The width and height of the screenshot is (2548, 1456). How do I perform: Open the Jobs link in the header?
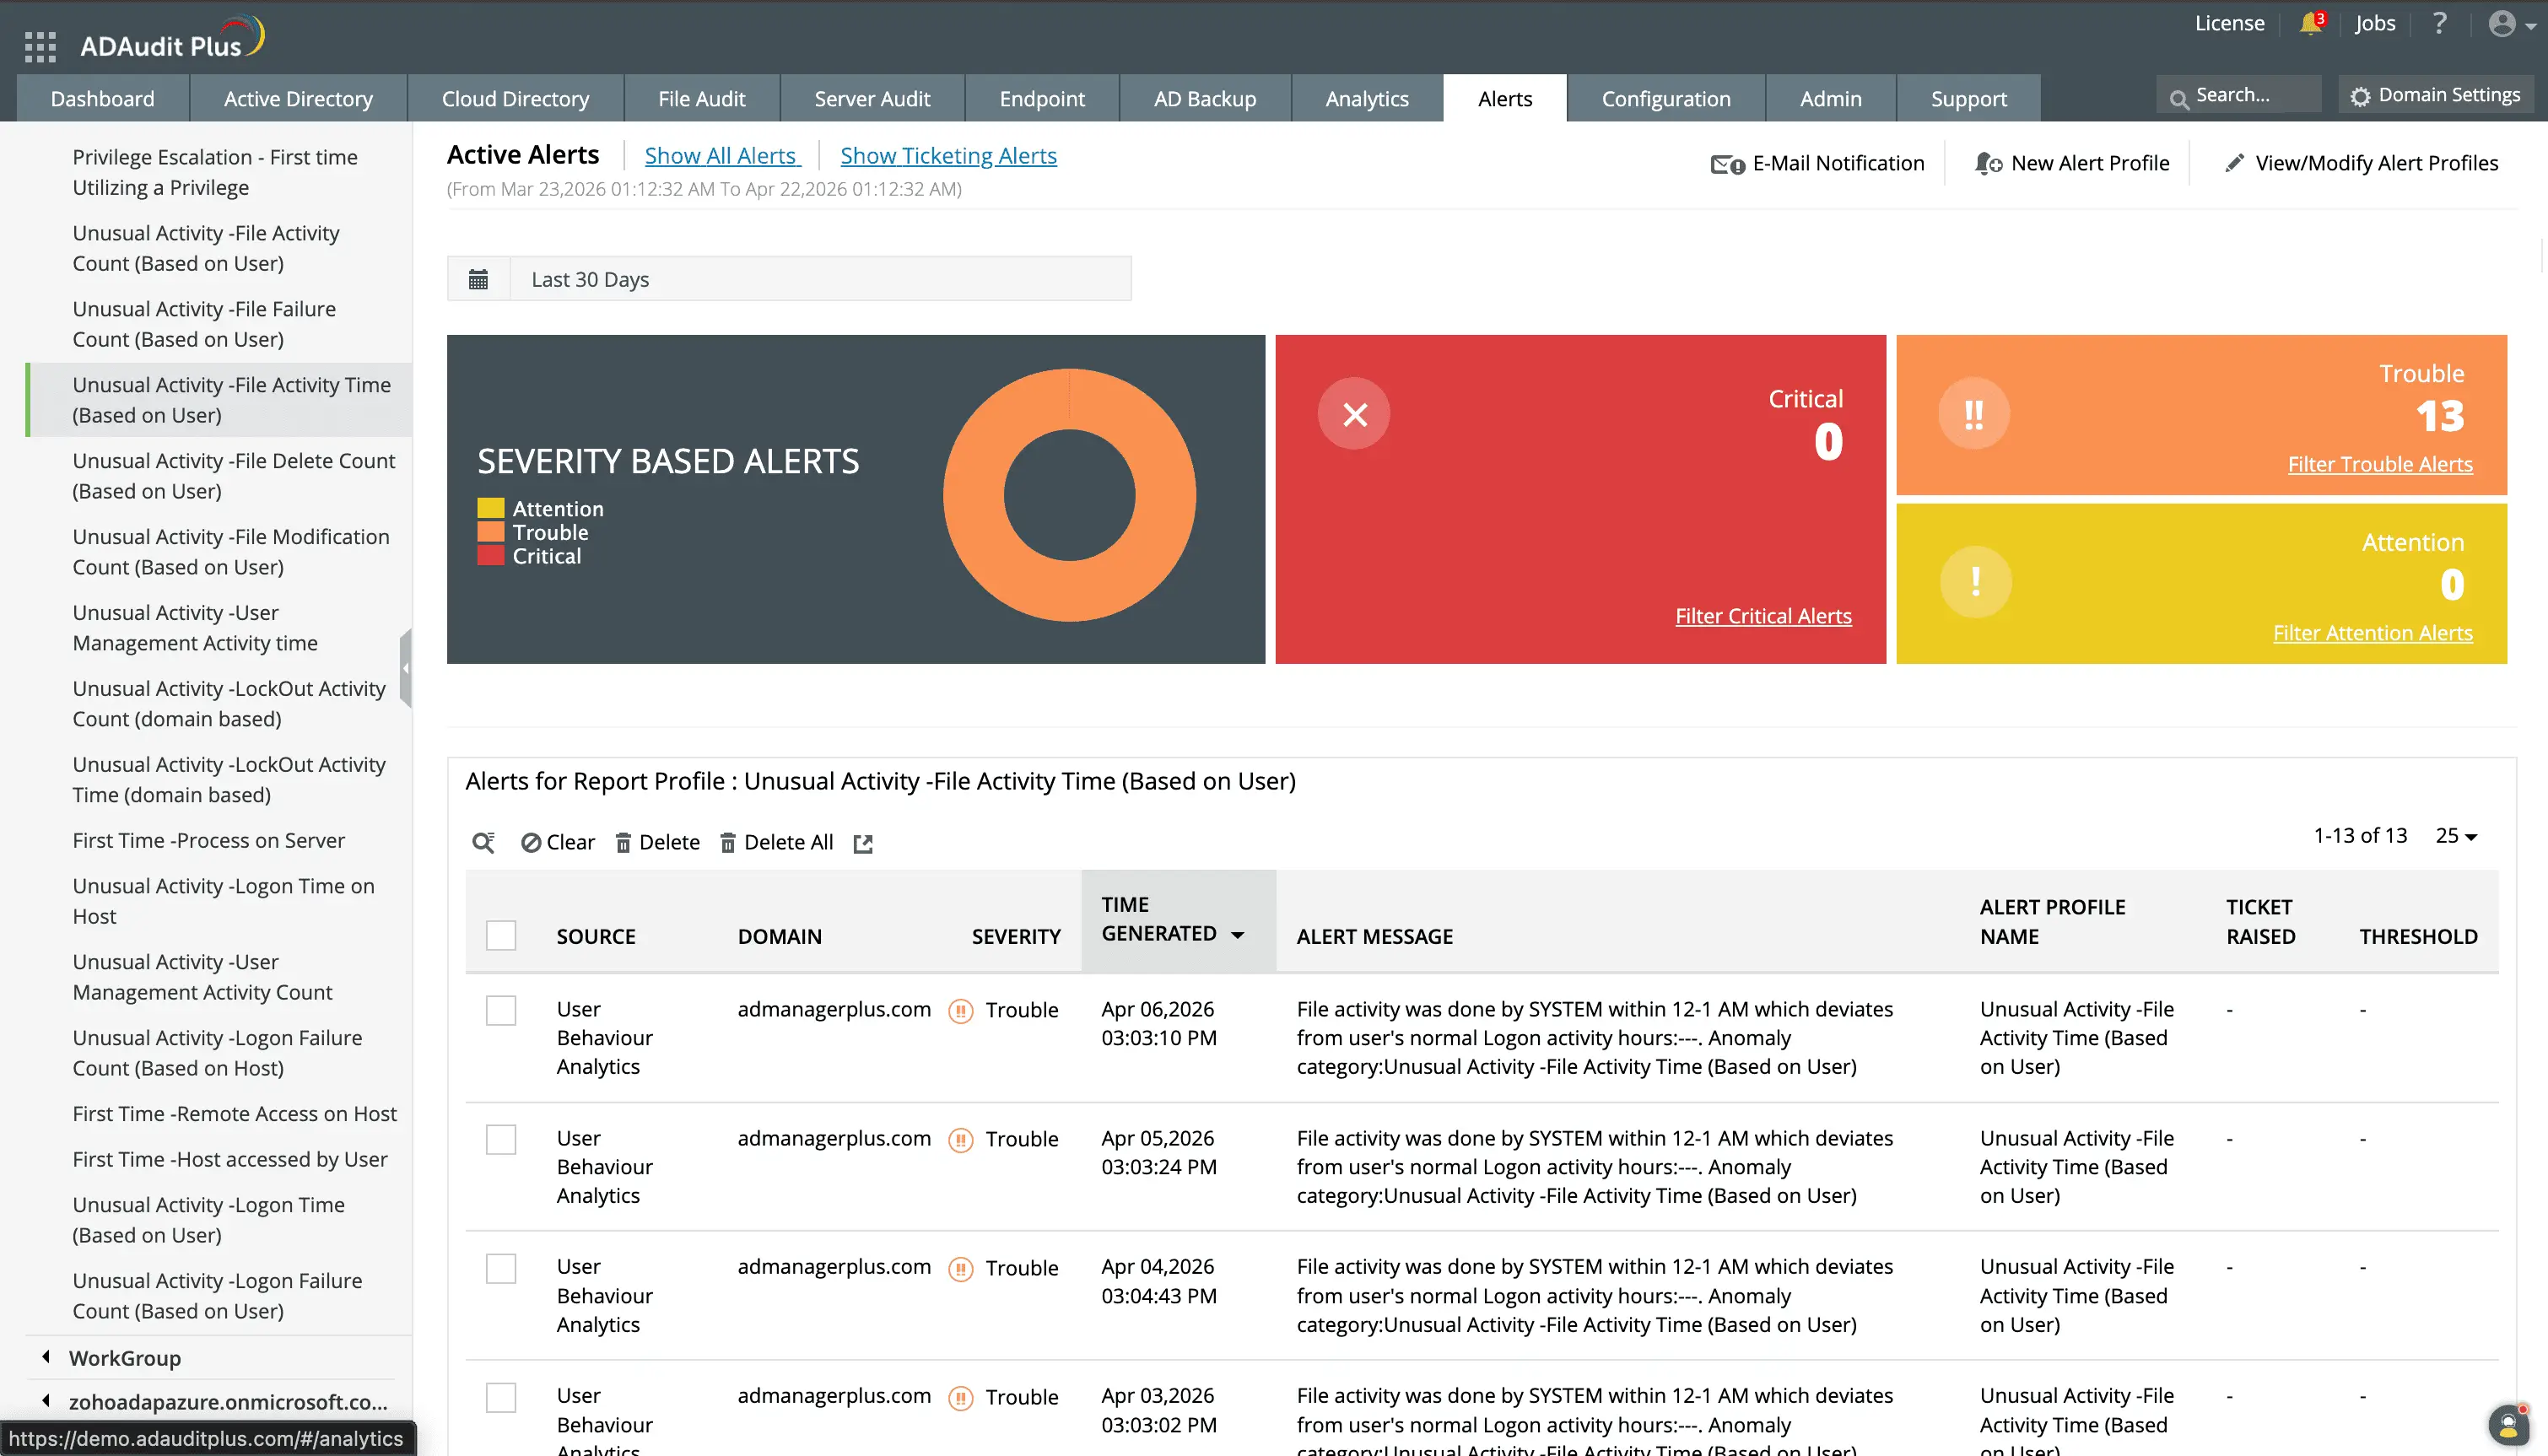click(2375, 23)
